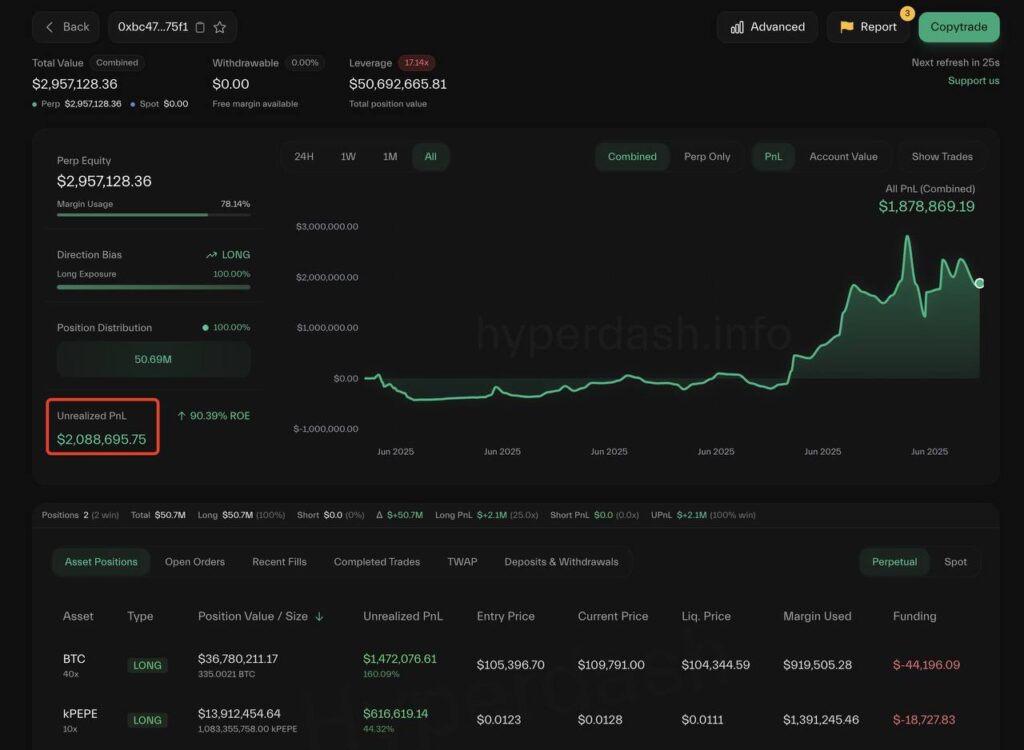Viewport: 1024px width, 750px height.
Task: Open the Open Orders tab
Action: 194,562
